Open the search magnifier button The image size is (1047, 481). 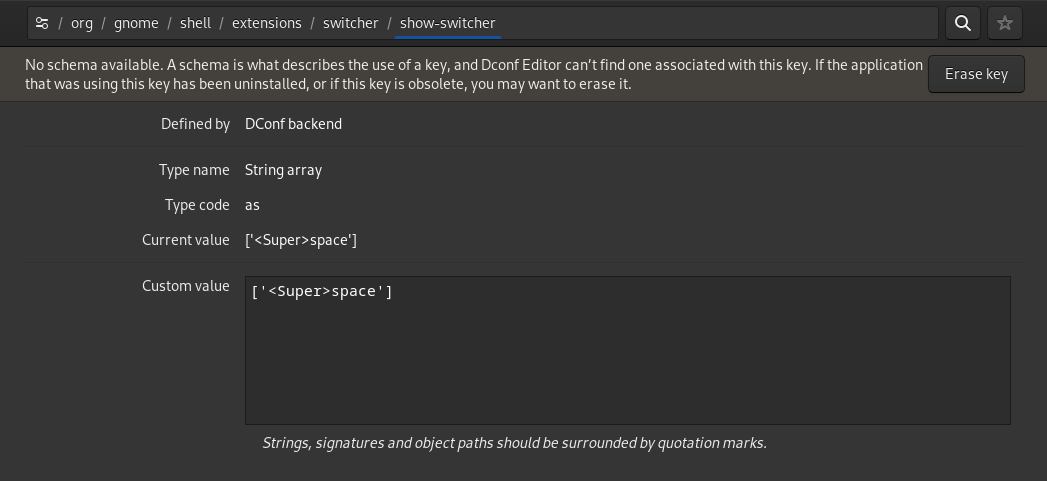963,23
